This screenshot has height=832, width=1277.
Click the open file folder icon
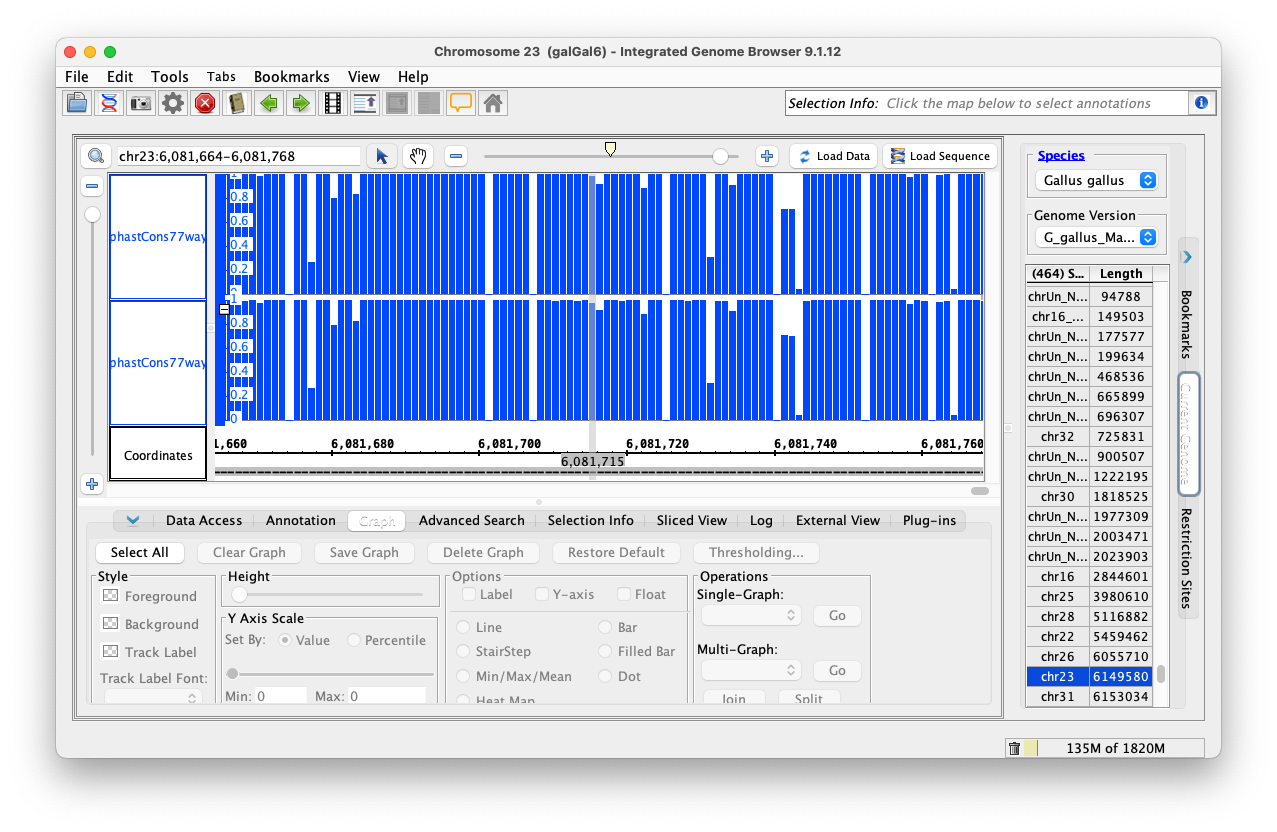pos(77,103)
